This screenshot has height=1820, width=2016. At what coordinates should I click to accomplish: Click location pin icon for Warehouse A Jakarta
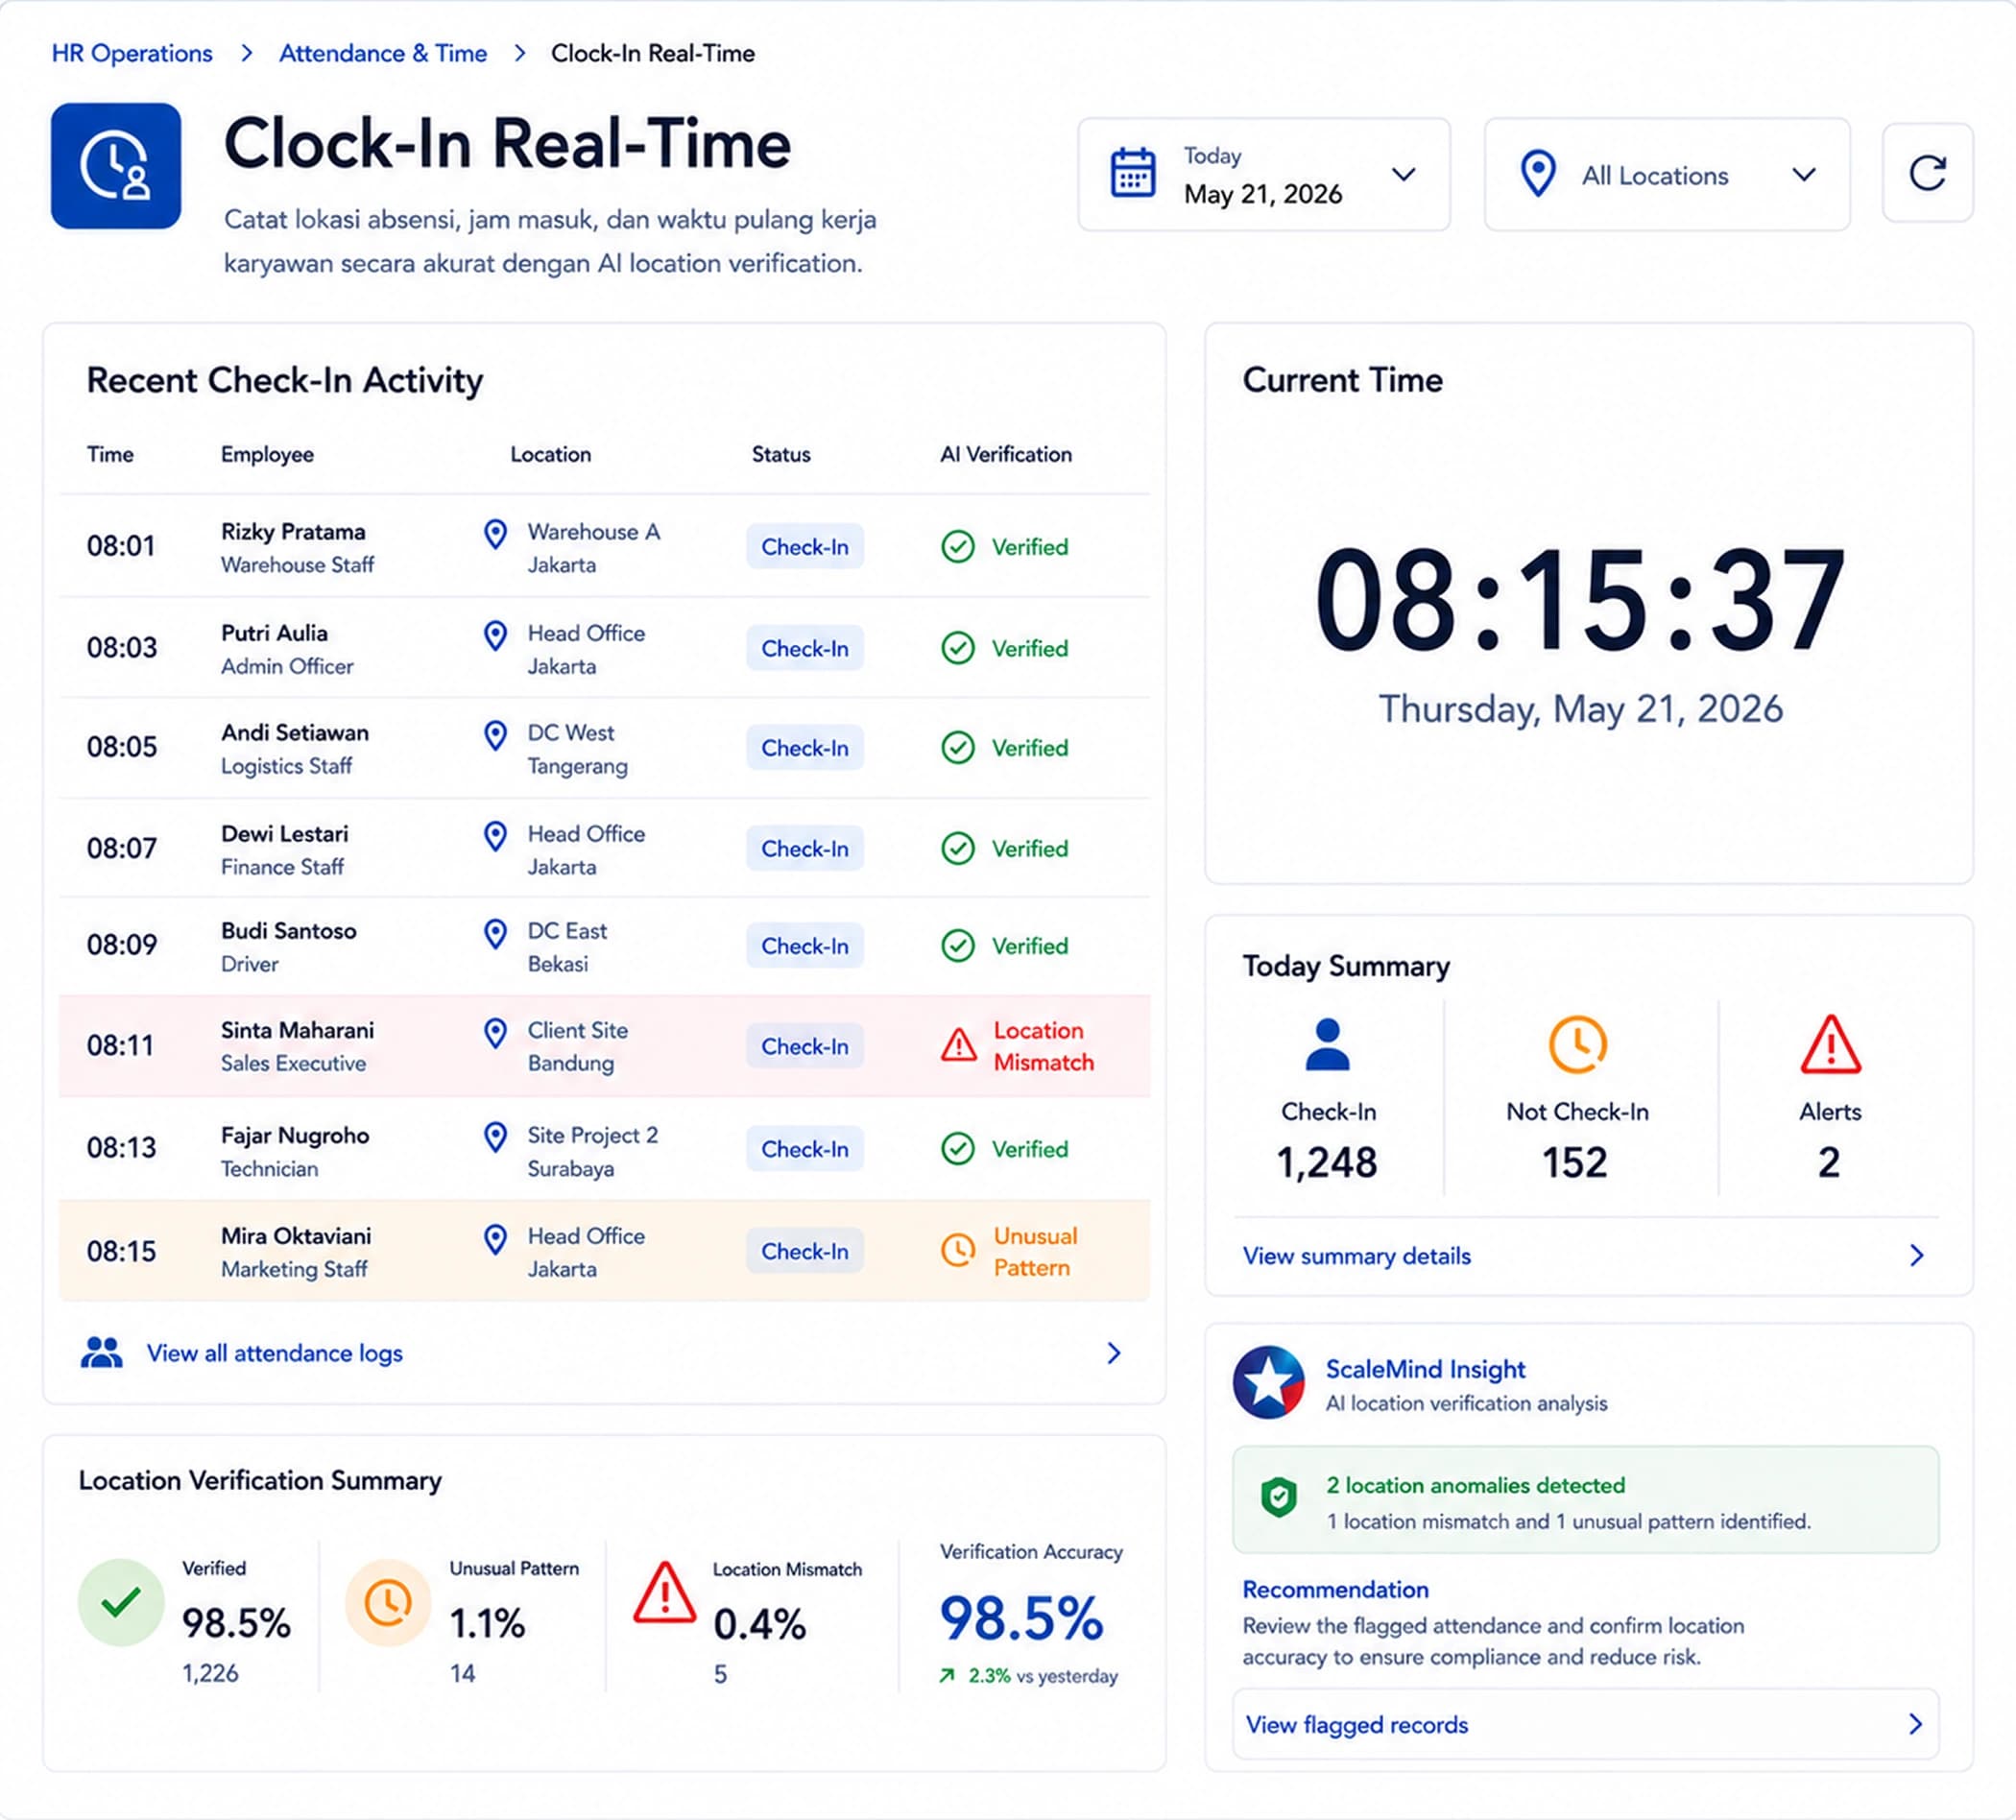point(495,534)
